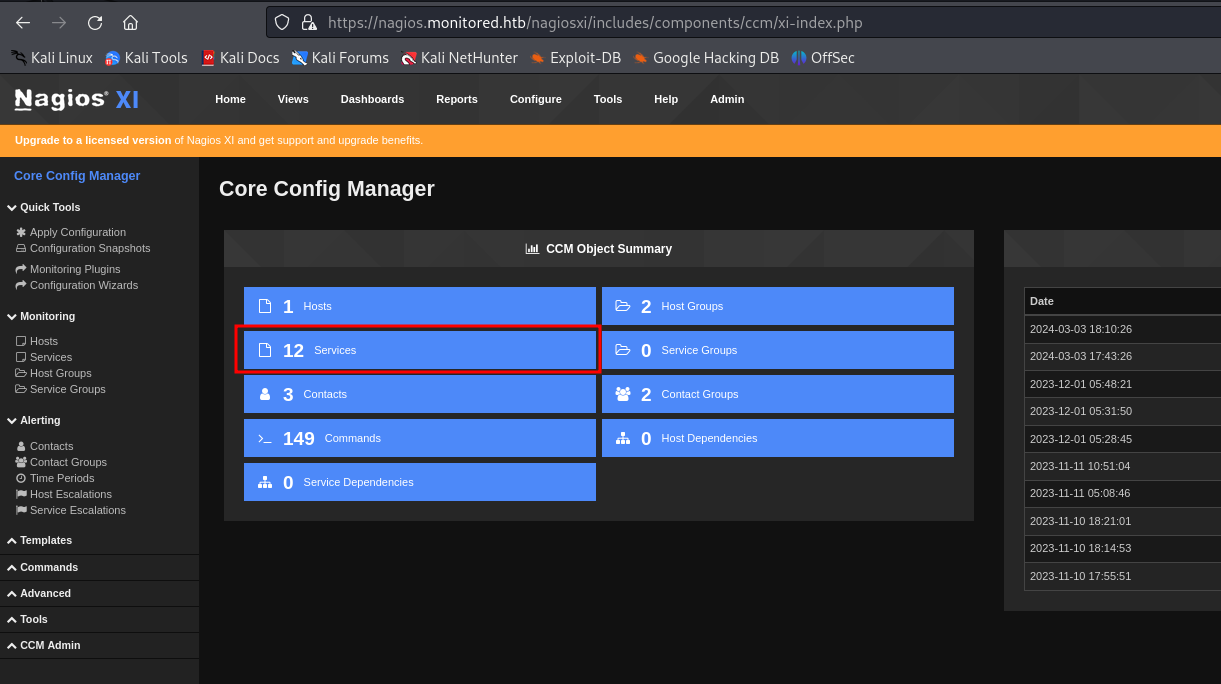Click the padlock site security icon
The height and width of the screenshot is (684, 1221).
pyautogui.click(x=308, y=22)
